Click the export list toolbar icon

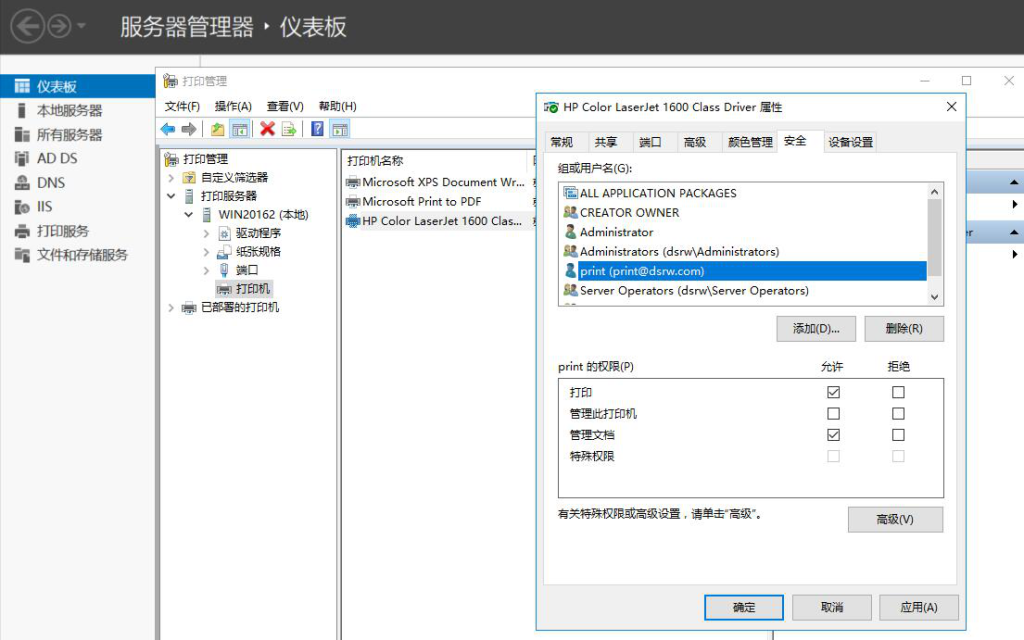point(289,129)
